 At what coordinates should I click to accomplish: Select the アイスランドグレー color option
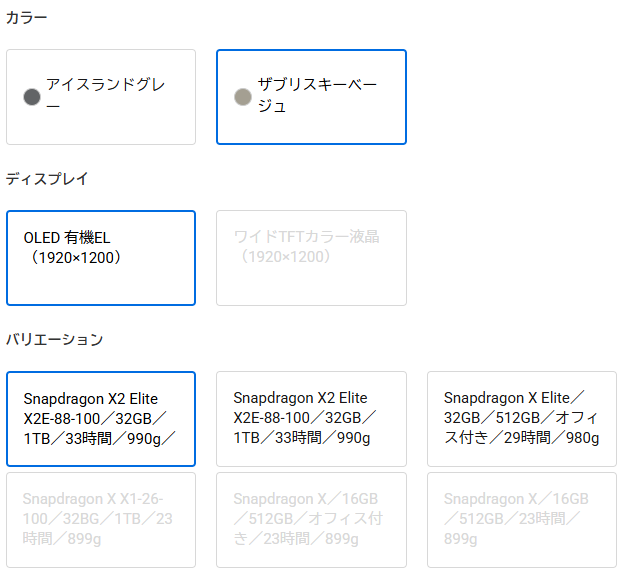pos(101,97)
